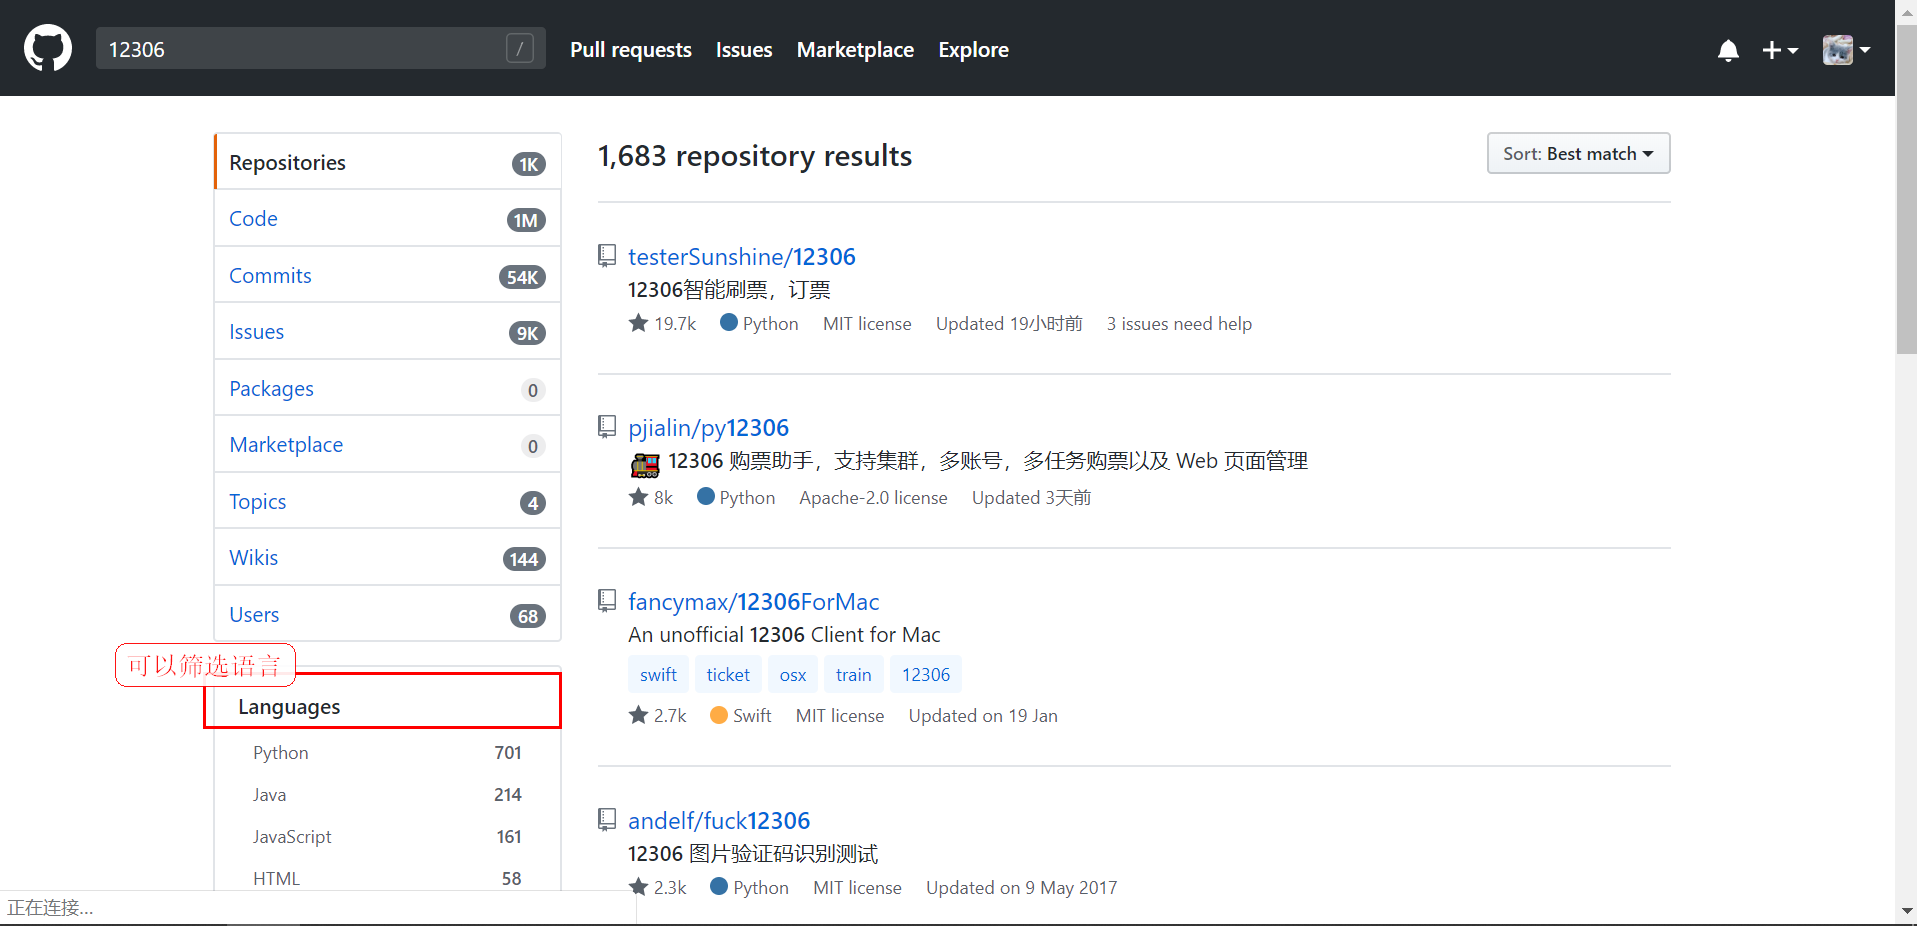1917x926 pixels.
Task: Show Topics search results
Action: pyautogui.click(x=387, y=501)
